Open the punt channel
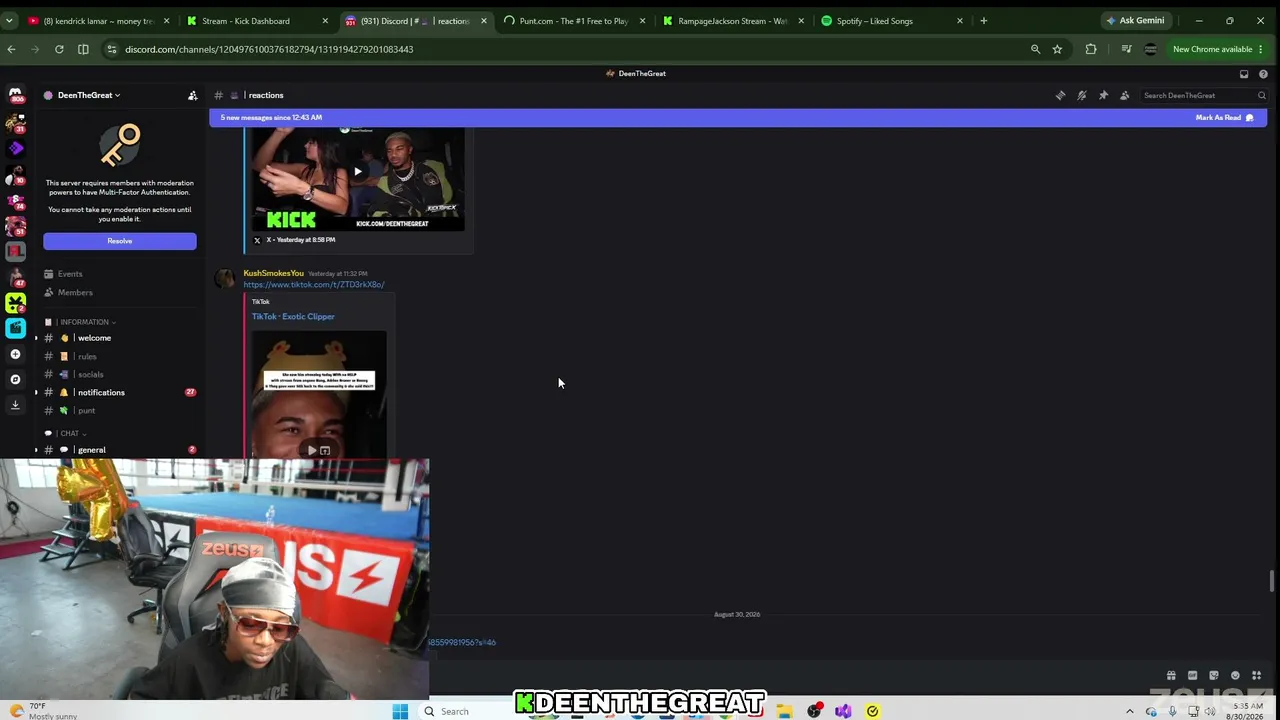The image size is (1280, 720). click(87, 411)
